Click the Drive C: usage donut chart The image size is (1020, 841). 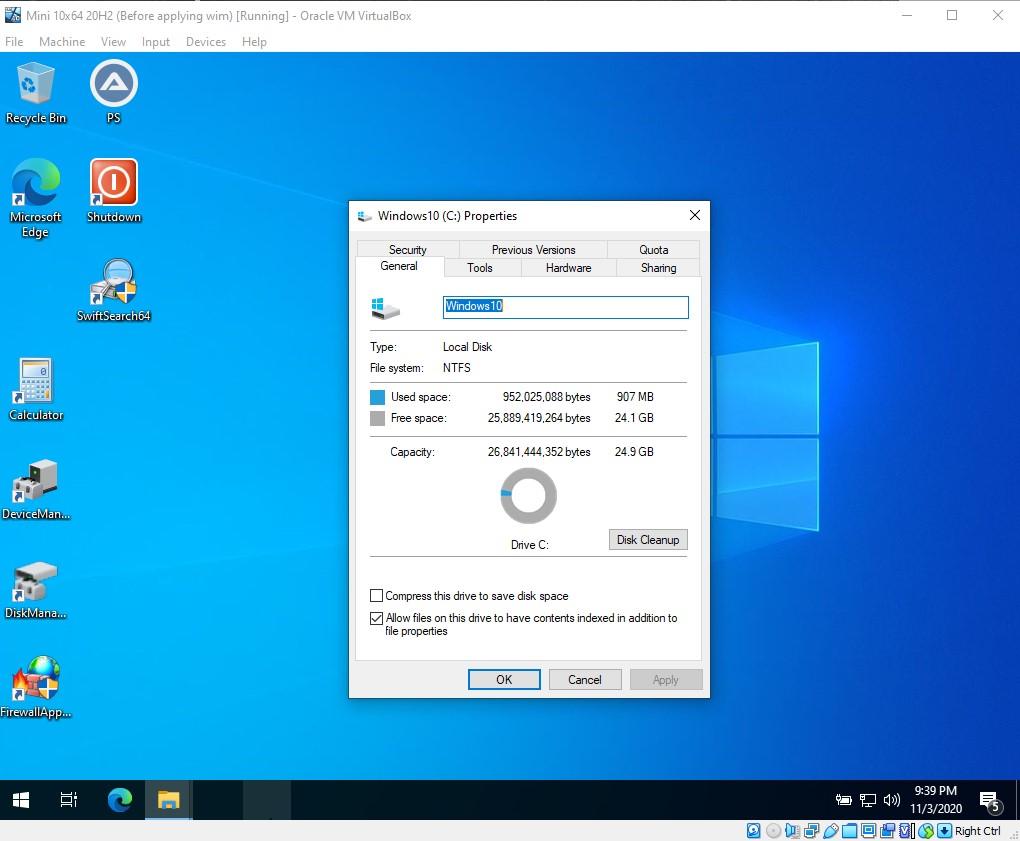(528, 496)
